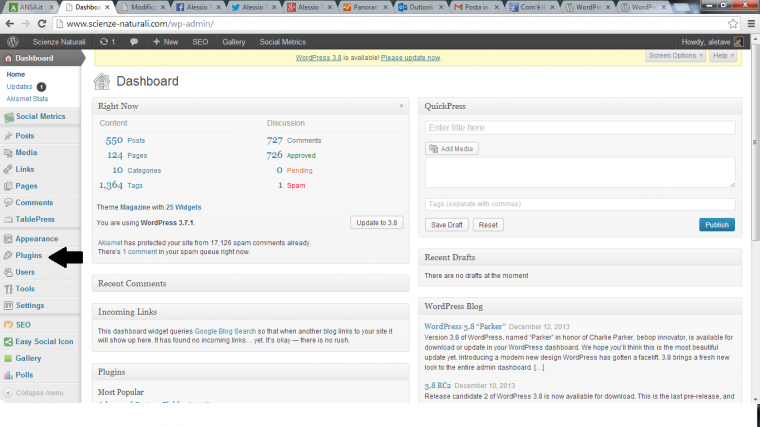Open the + New dropdown in the admin bar
The width and height of the screenshot is (760, 427).
165,42
